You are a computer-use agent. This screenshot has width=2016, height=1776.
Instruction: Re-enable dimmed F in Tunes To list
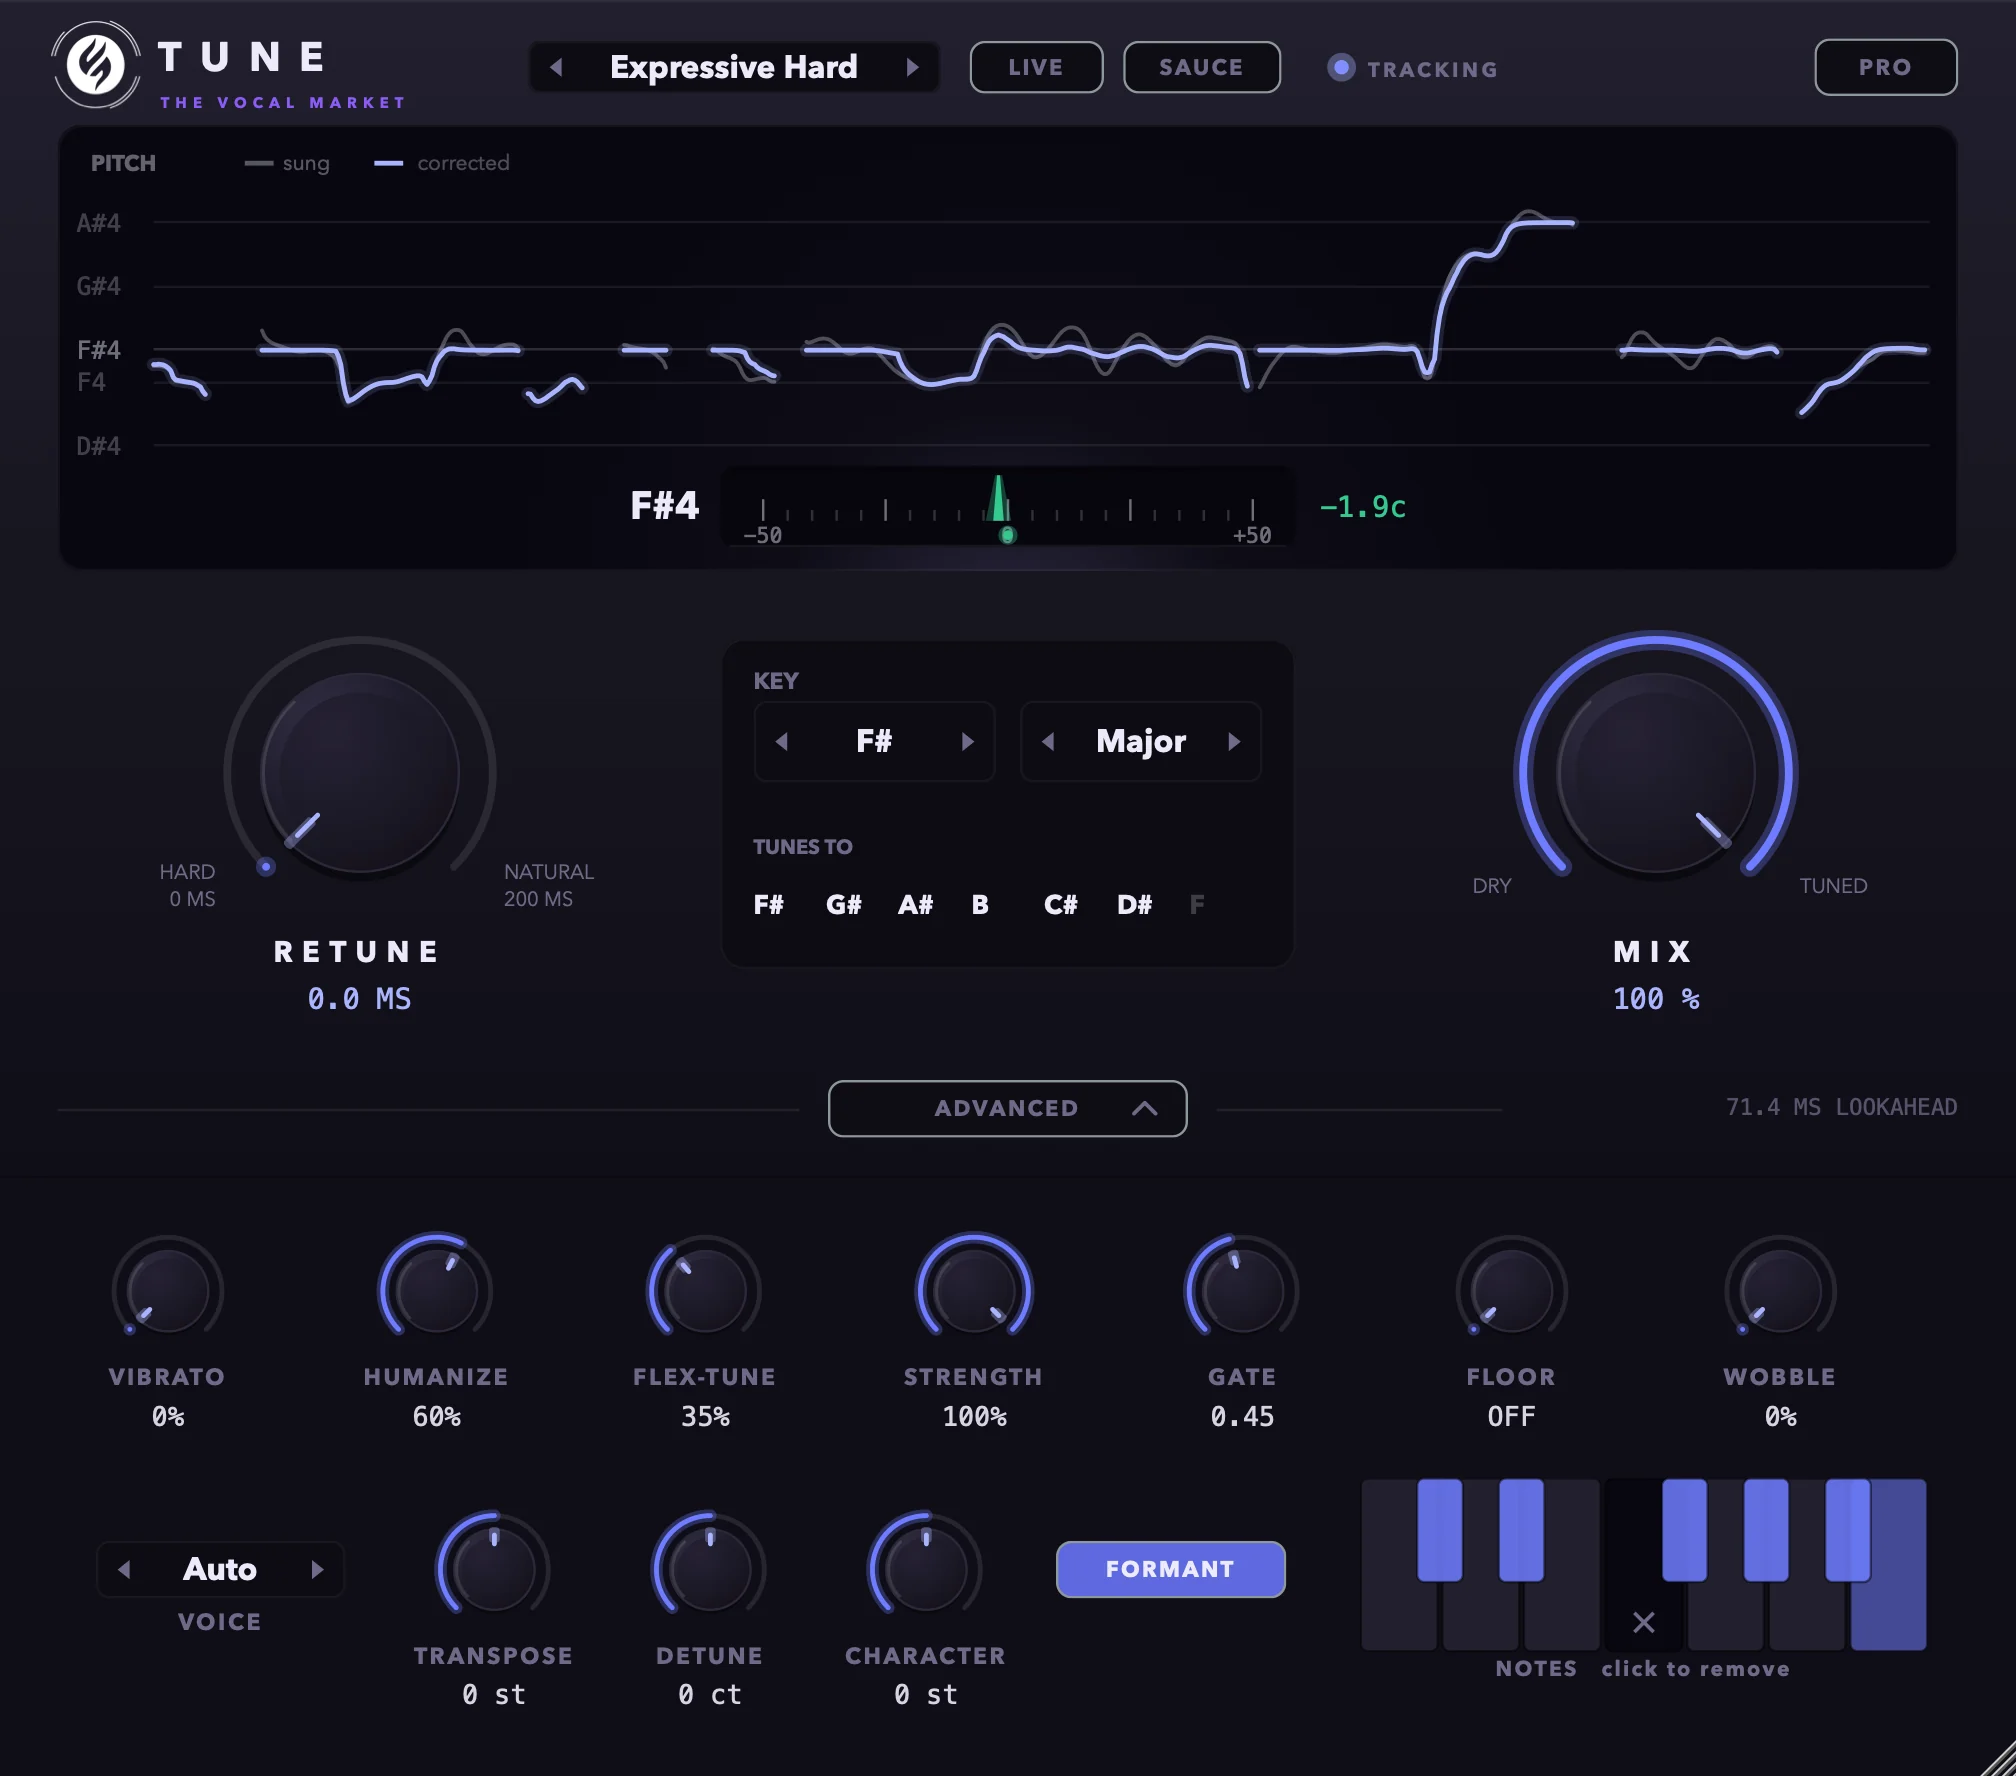tap(1197, 905)
